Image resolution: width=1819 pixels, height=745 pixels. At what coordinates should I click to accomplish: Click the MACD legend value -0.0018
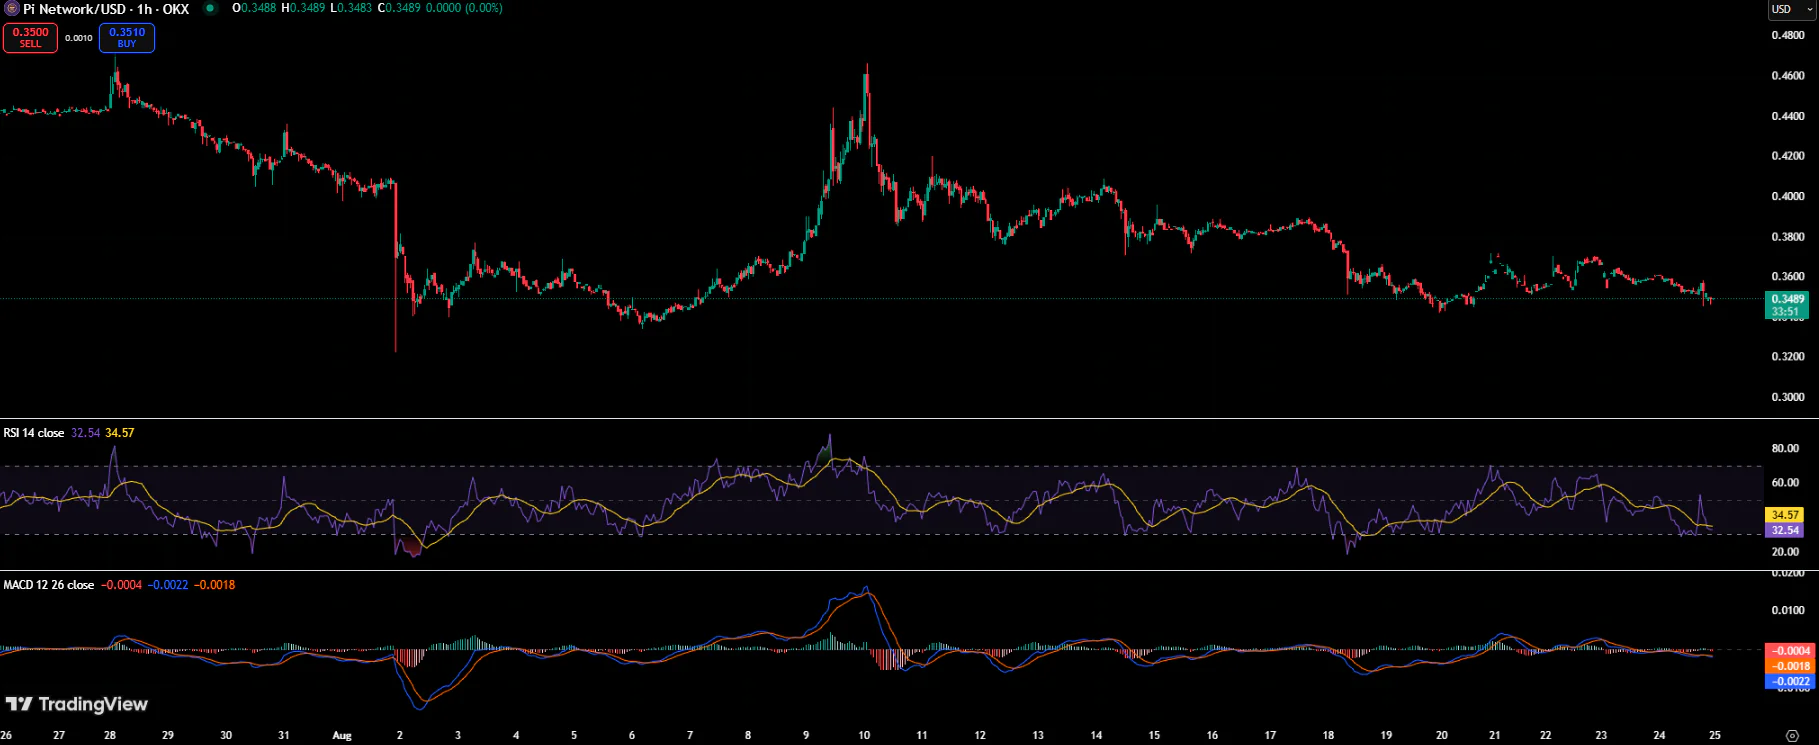pos(214,585)
